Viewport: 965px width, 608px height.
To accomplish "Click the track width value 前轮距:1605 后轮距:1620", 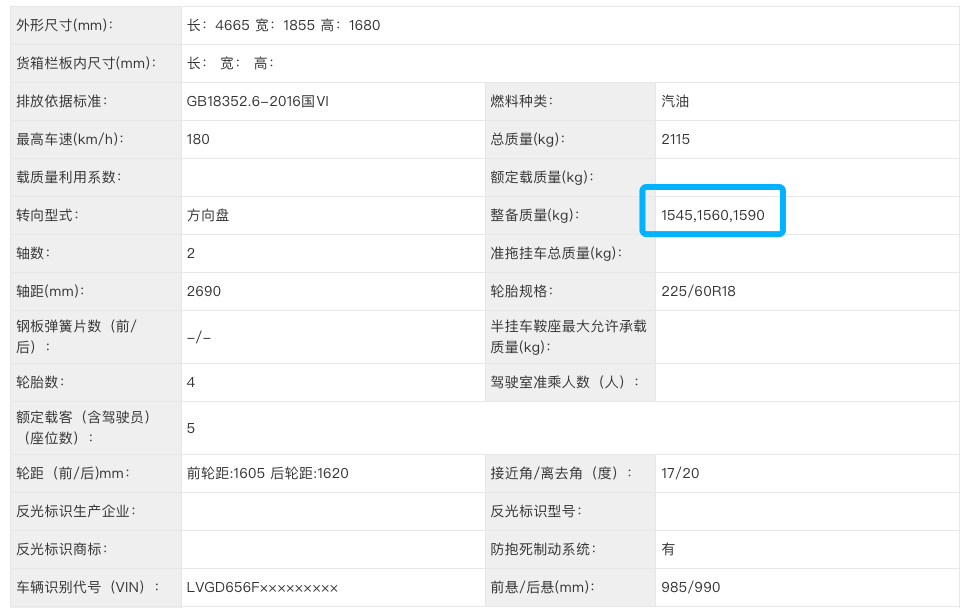I will pyautogui.click(x=268, y=473).
